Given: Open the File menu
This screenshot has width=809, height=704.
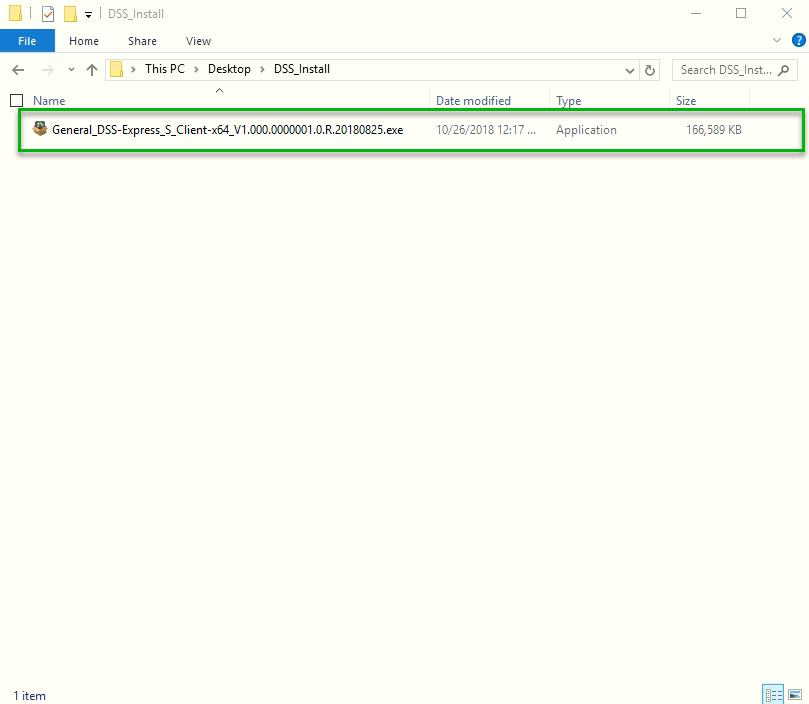Looking at the screenshot, I should (27, 41).
